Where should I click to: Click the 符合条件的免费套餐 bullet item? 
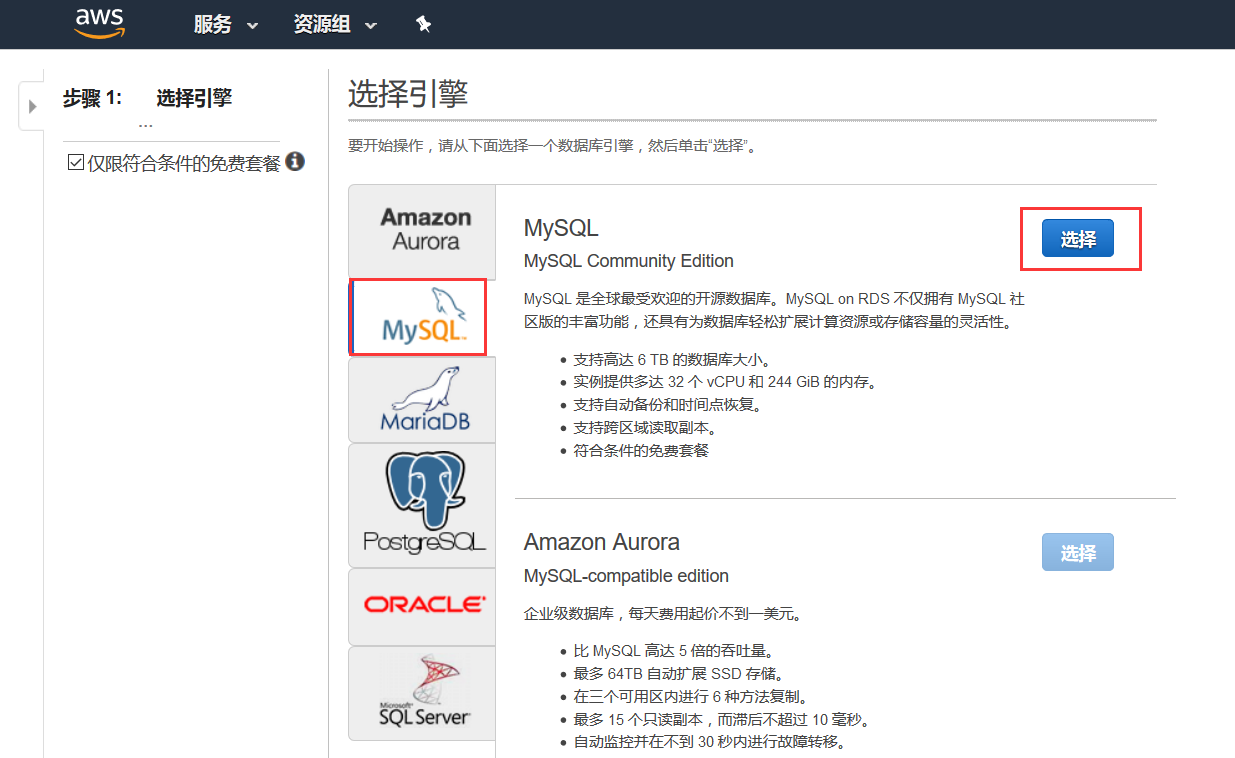(641, 450)
